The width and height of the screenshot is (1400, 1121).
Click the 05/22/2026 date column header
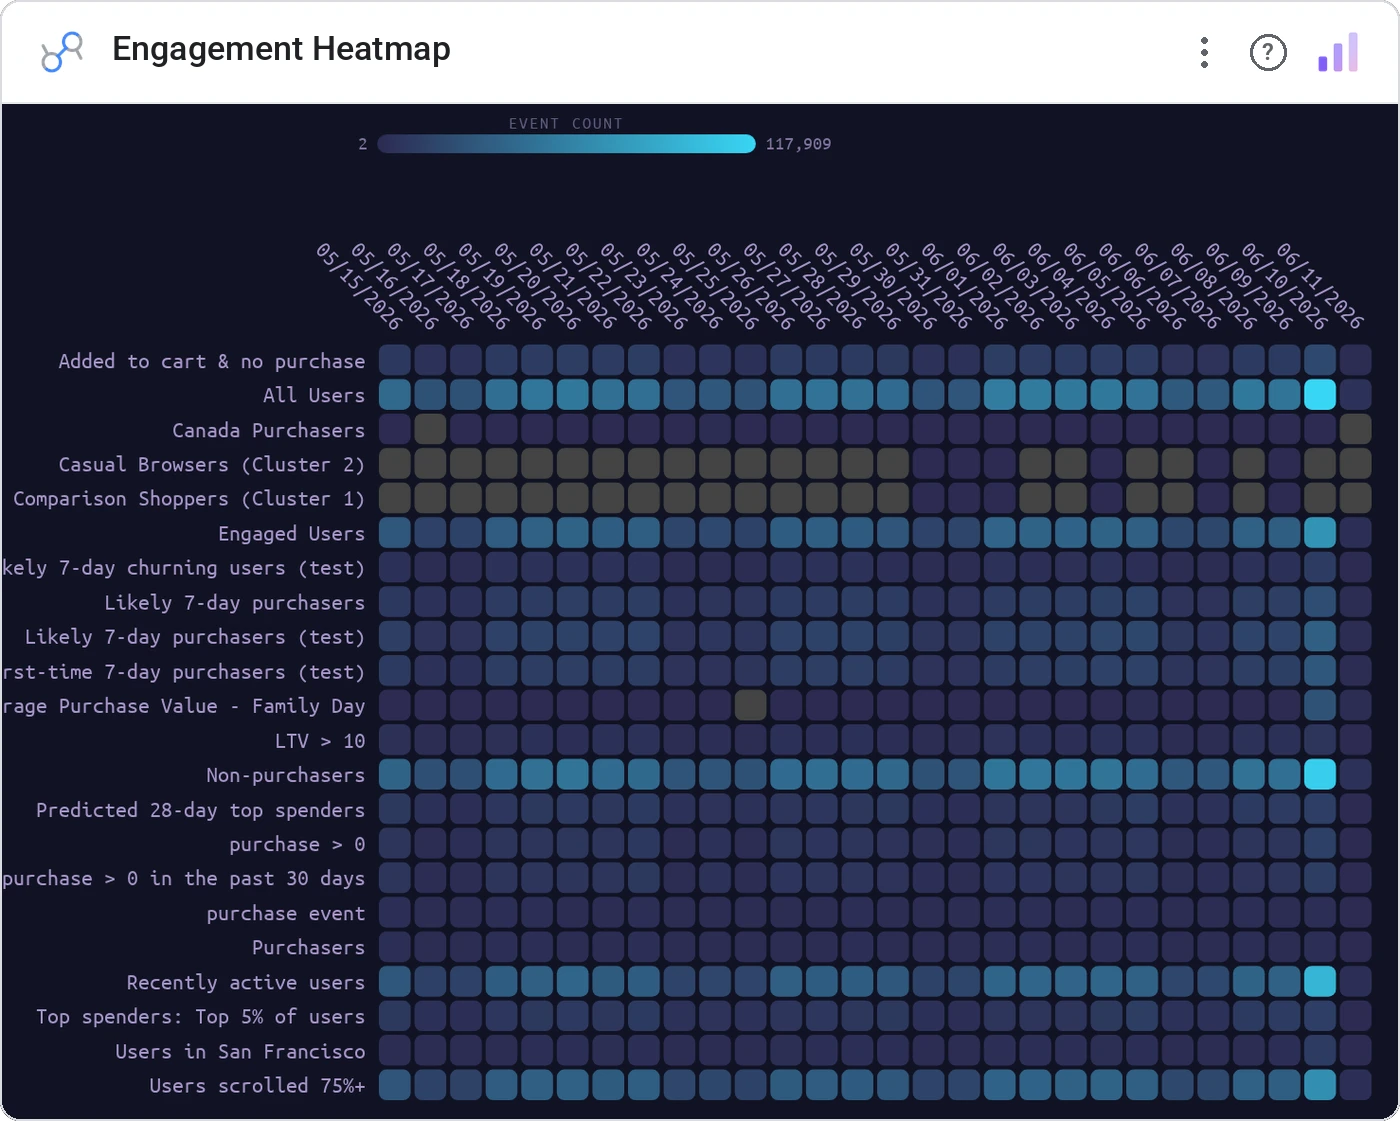click(607, 287)
